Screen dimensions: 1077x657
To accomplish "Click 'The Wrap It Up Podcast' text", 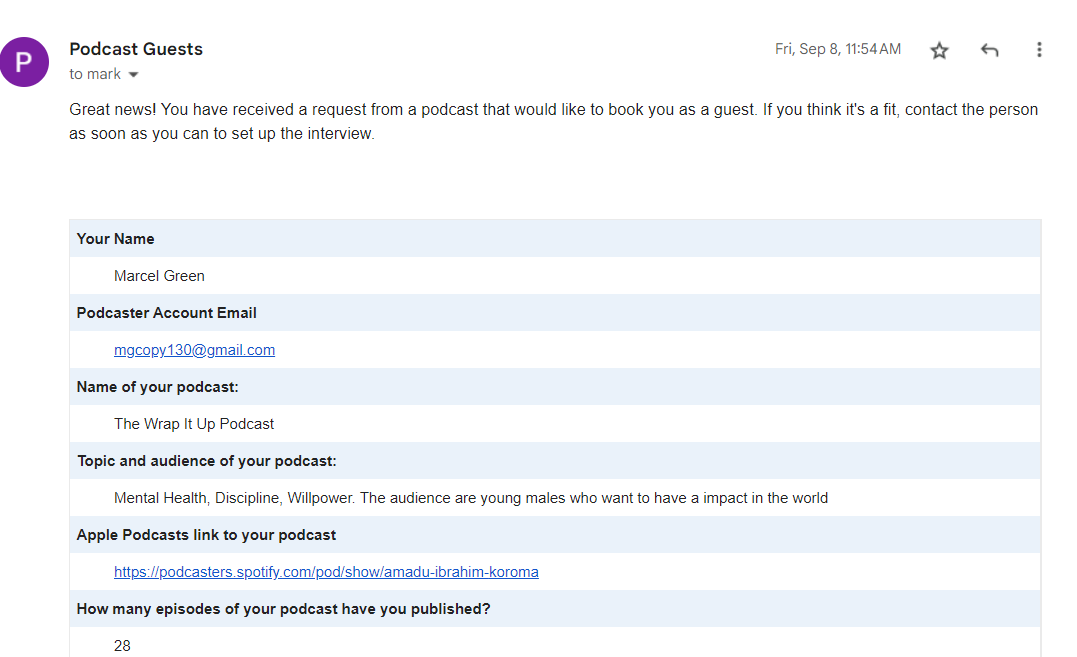I will click(194, 424).
